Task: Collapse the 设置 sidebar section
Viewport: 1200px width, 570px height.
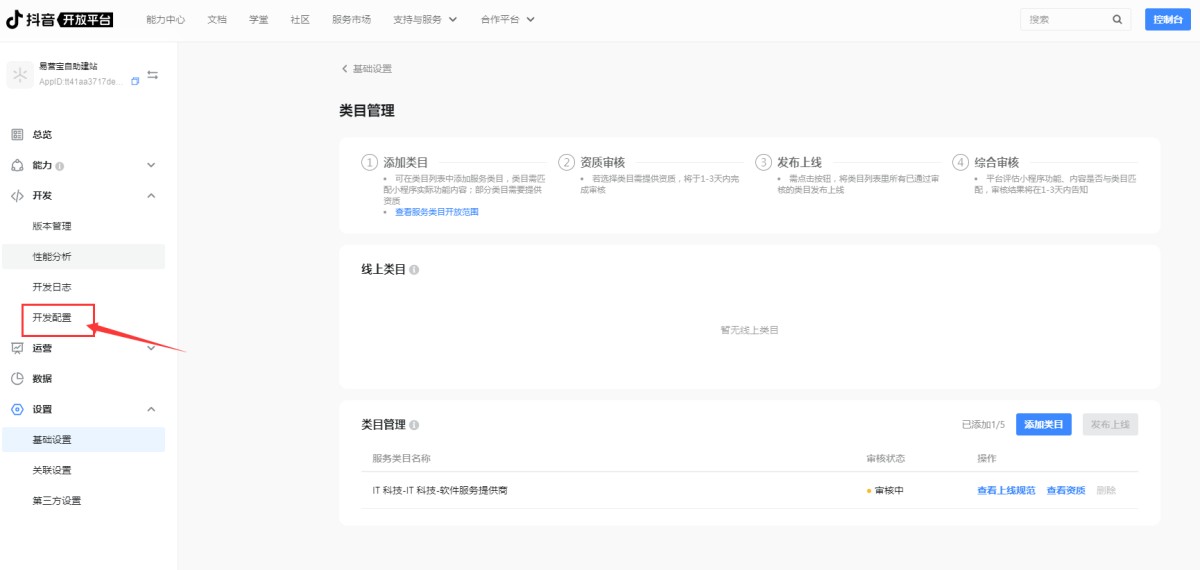Action: pyautogui.click(x=151, y=409)
